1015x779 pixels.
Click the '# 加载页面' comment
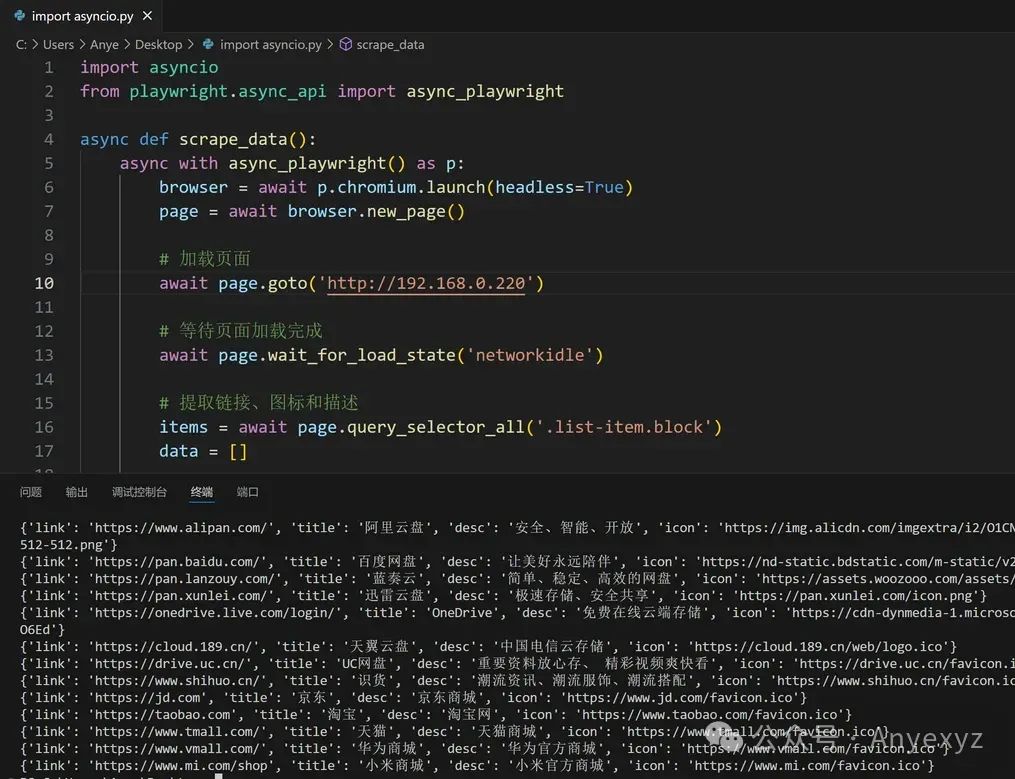coord(205,259)
